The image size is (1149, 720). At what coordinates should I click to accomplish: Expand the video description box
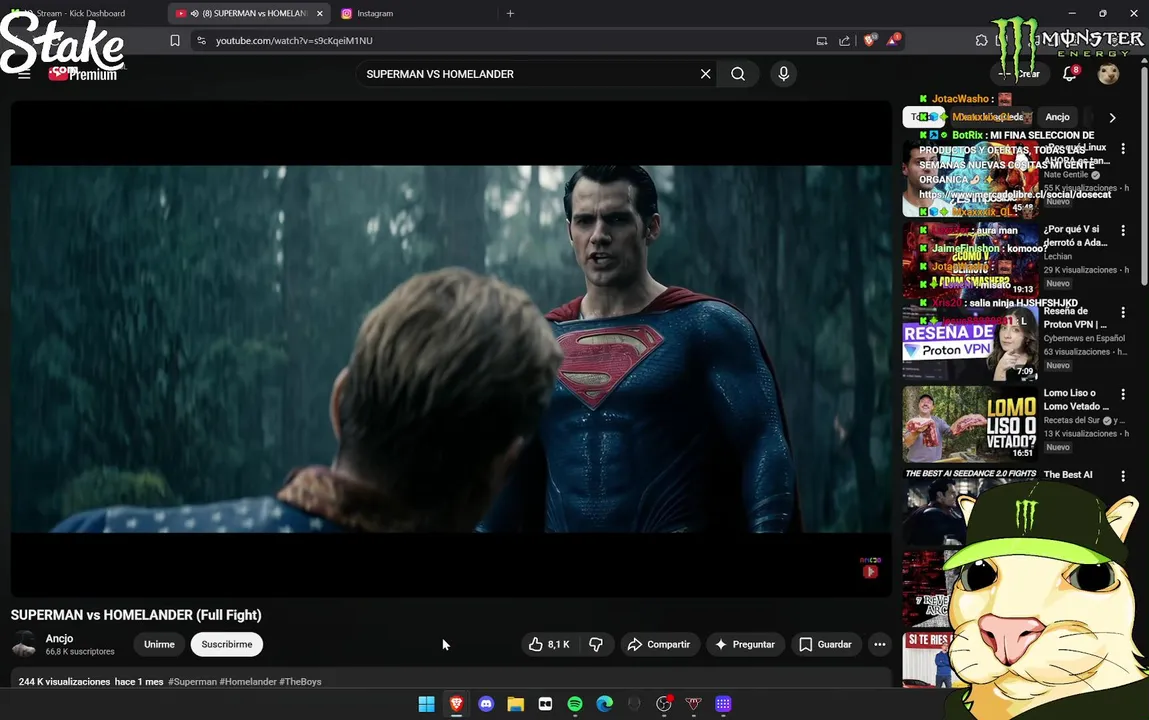click(451, 678)
